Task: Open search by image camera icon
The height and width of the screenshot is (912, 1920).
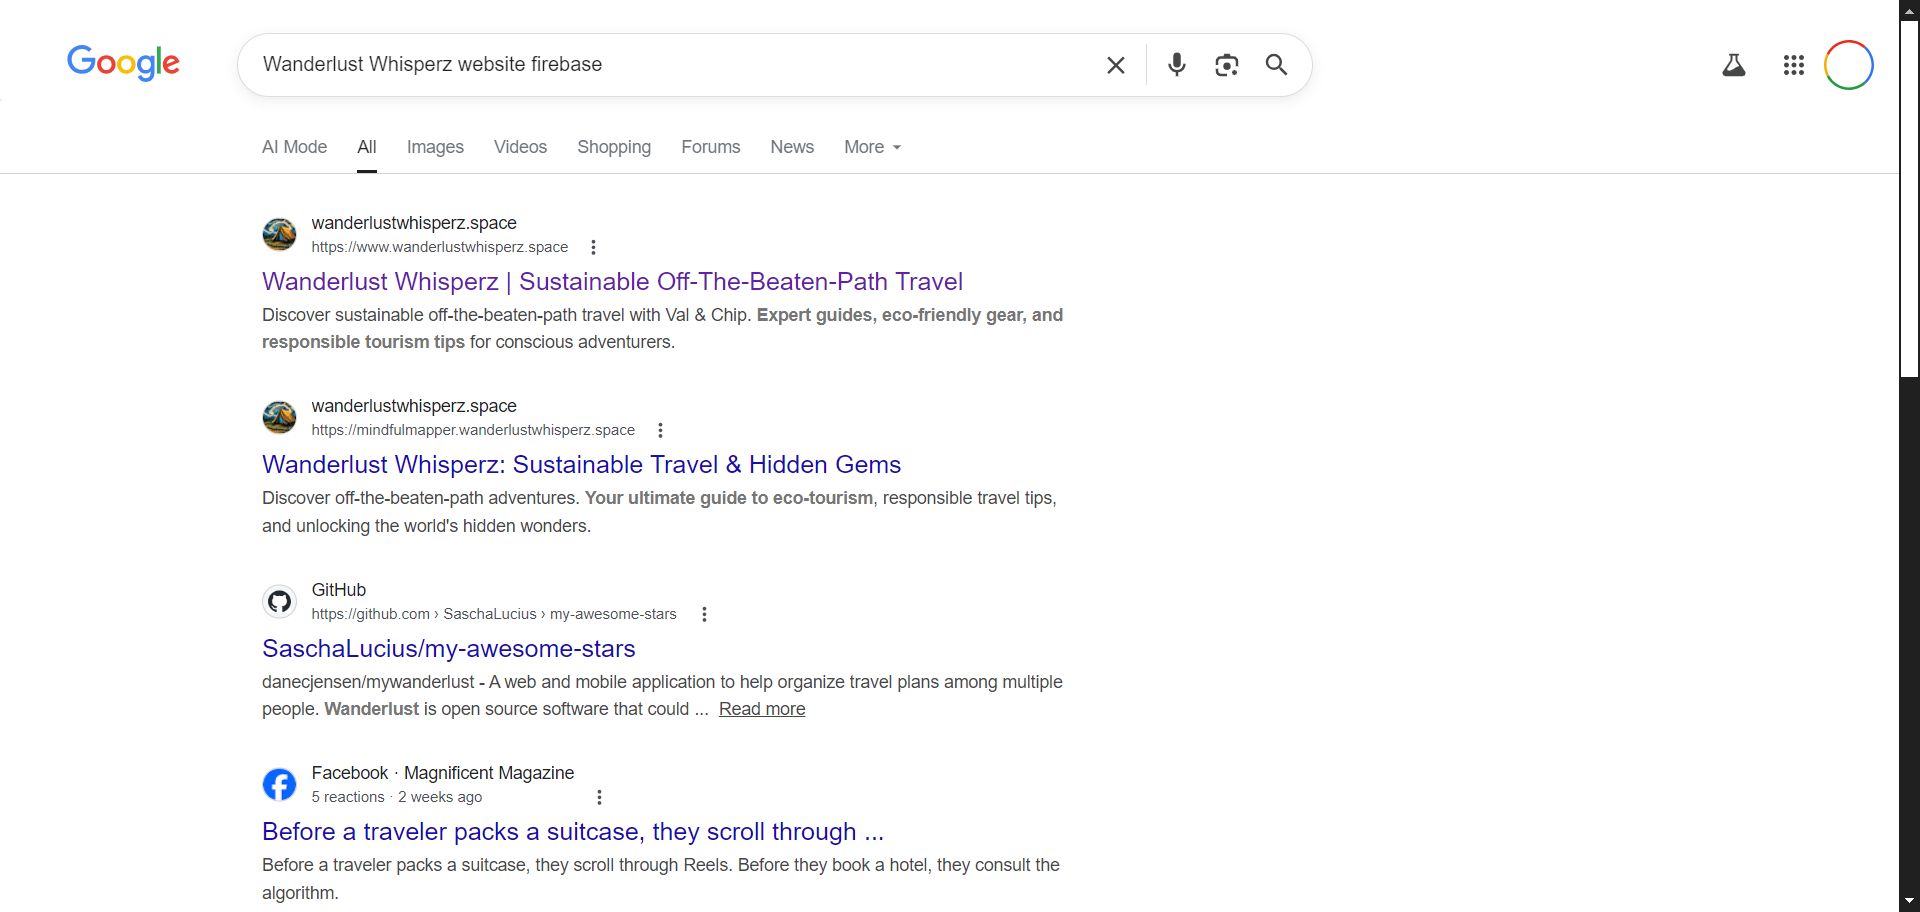Action: (1226, 65)
